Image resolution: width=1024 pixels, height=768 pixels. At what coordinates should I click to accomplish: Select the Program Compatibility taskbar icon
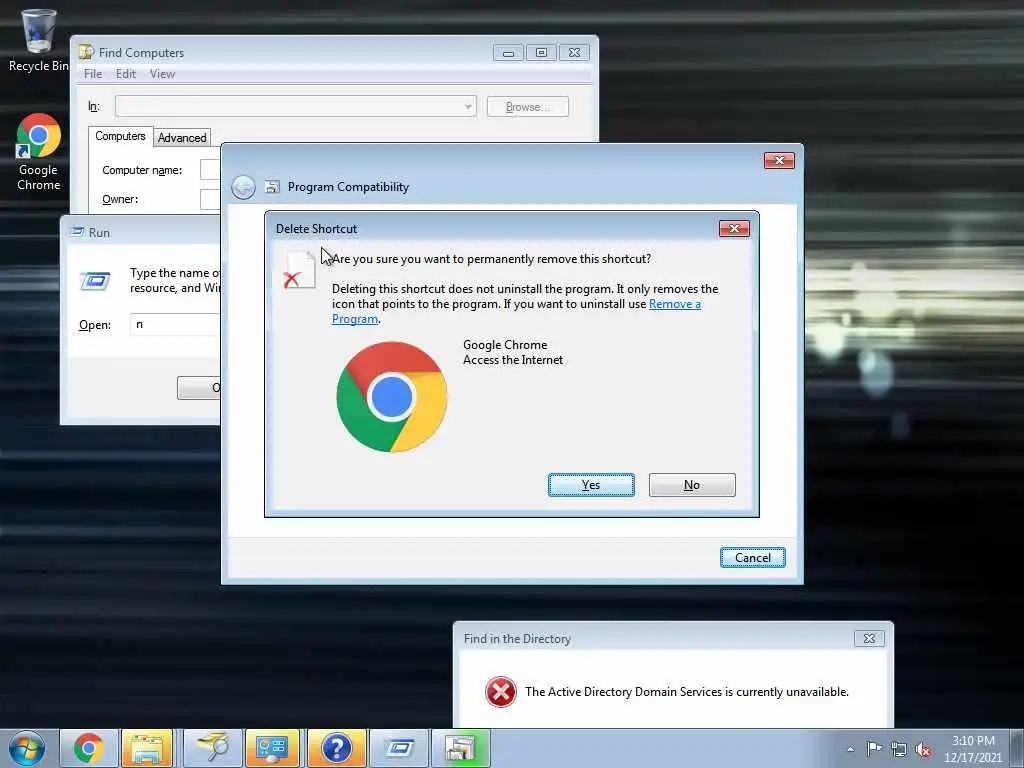coord(460,748)
